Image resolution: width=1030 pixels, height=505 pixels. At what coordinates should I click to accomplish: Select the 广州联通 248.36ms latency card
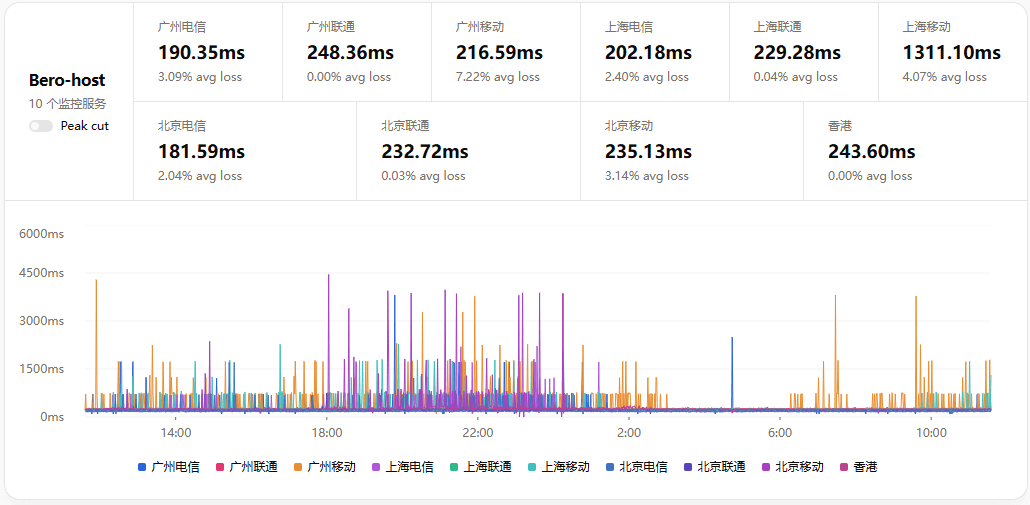pos(357,52)
